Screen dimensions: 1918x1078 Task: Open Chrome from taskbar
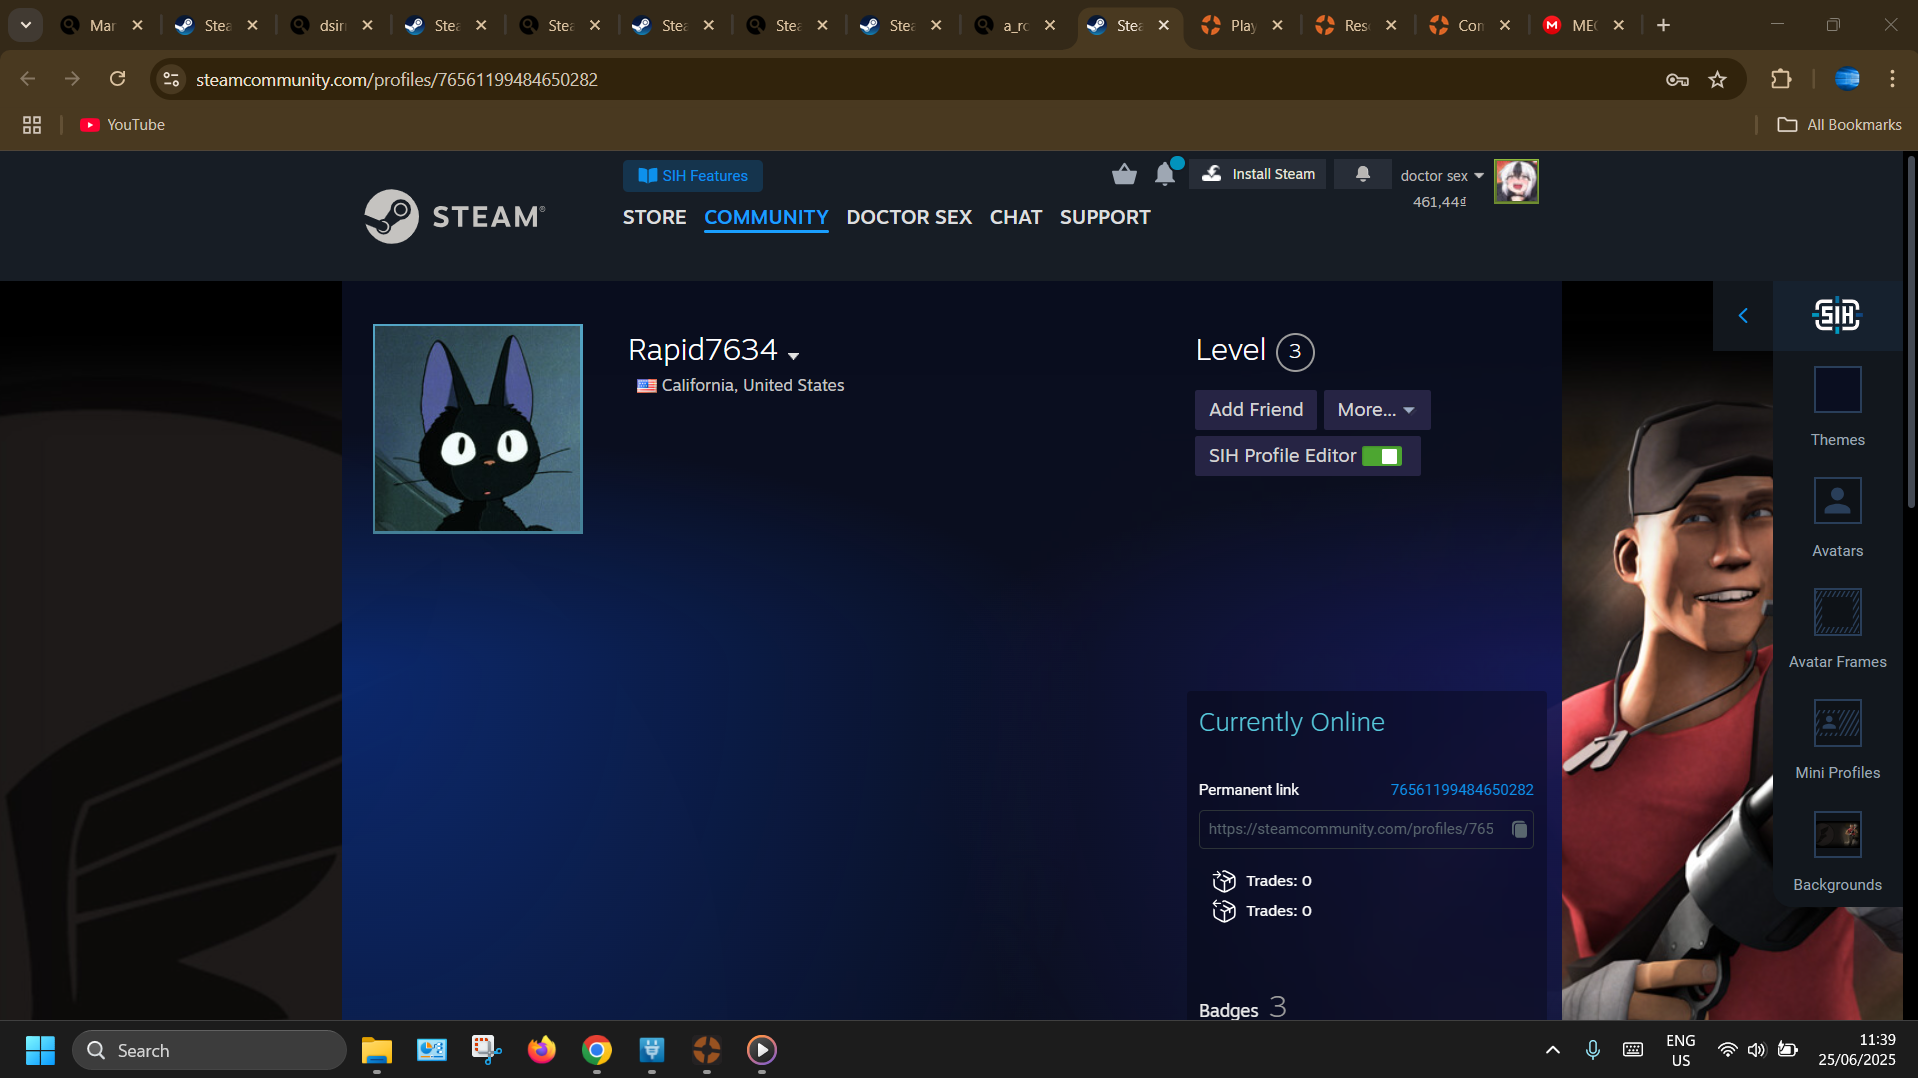(597, 1050)
